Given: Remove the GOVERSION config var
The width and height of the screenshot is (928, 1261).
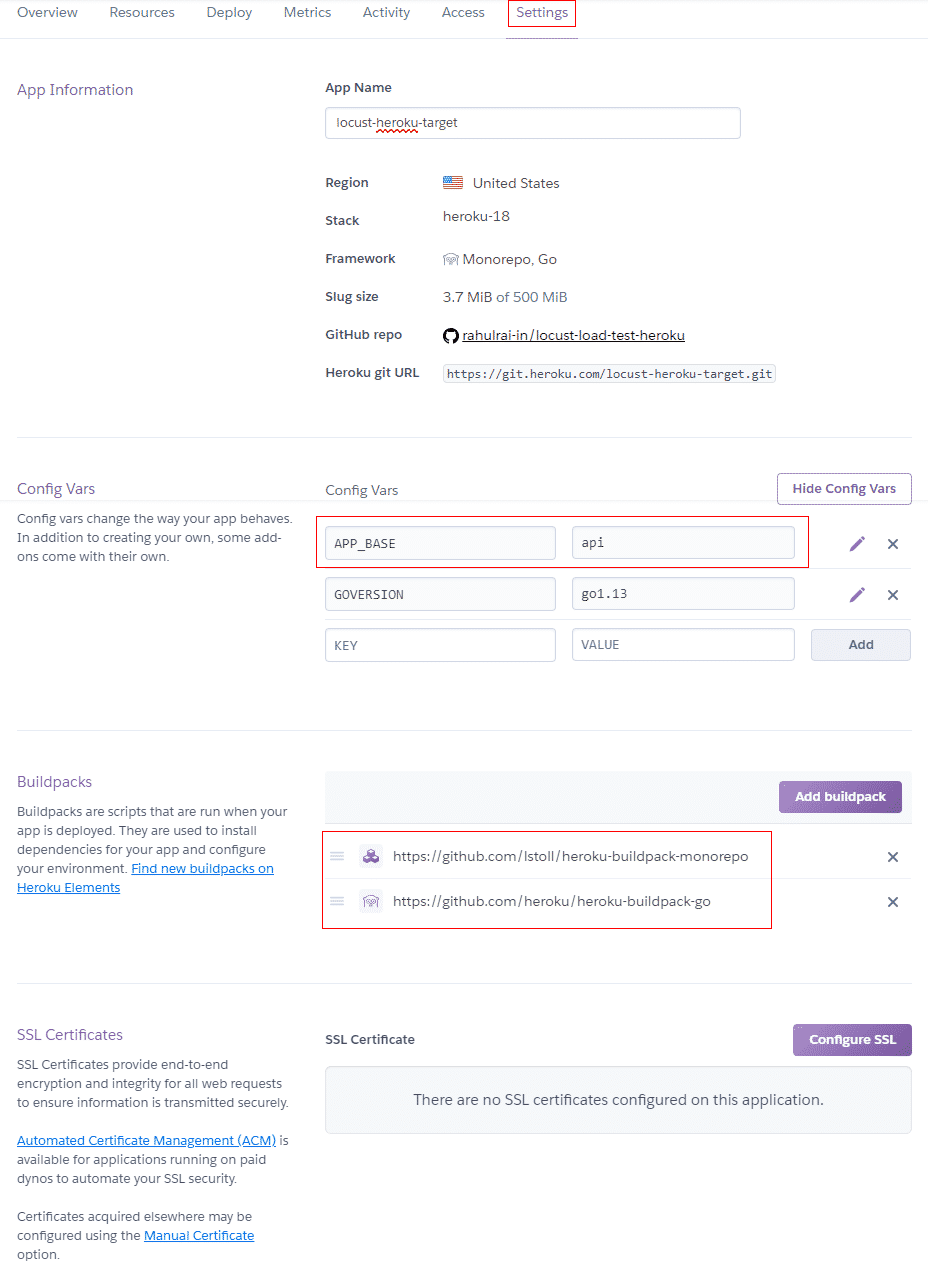Looking at the screenshot, I should (893, 595).
